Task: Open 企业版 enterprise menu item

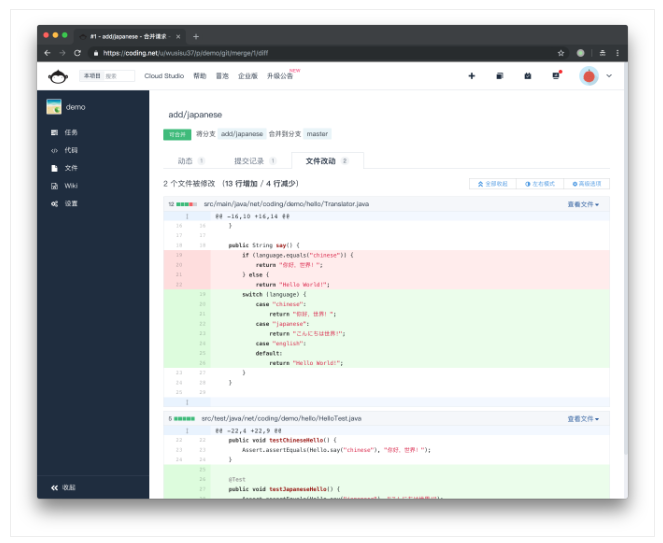Action: click(x=248, y=76)
